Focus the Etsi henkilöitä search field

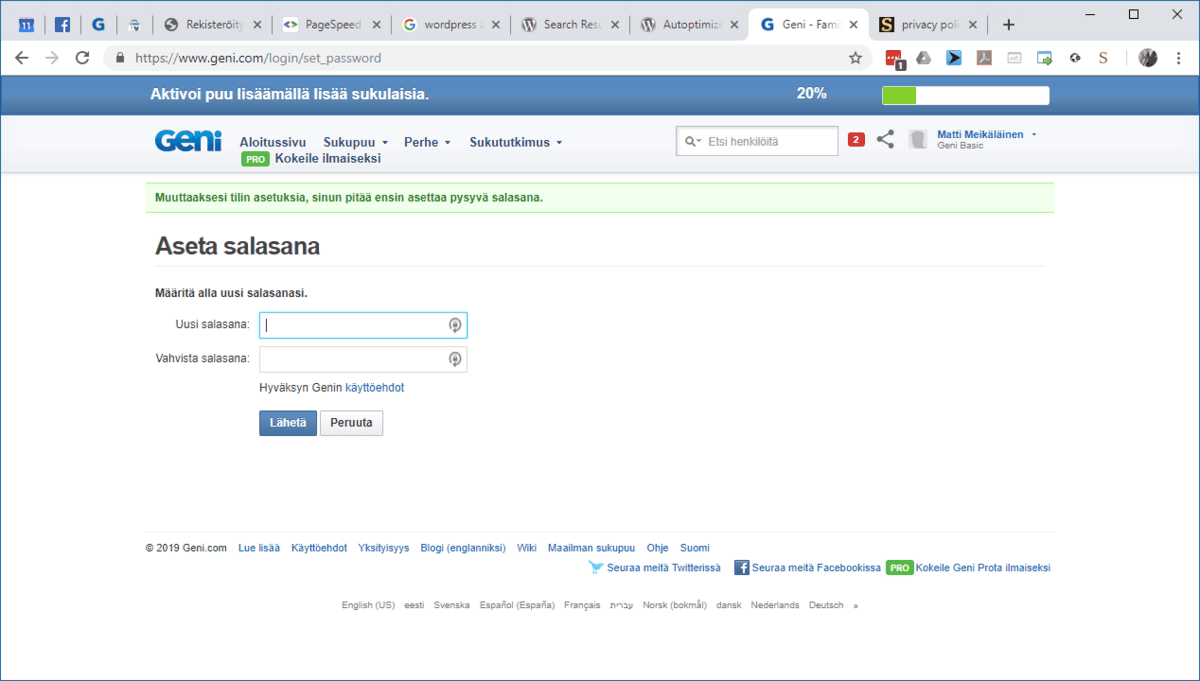pyautogui.click(x=767, y=142)
